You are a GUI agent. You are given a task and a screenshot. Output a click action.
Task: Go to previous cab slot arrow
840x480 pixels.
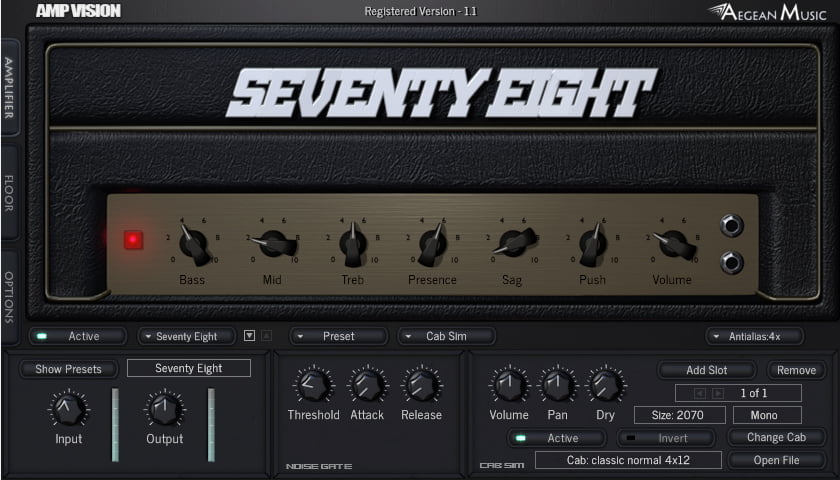(x=700, y=393)
